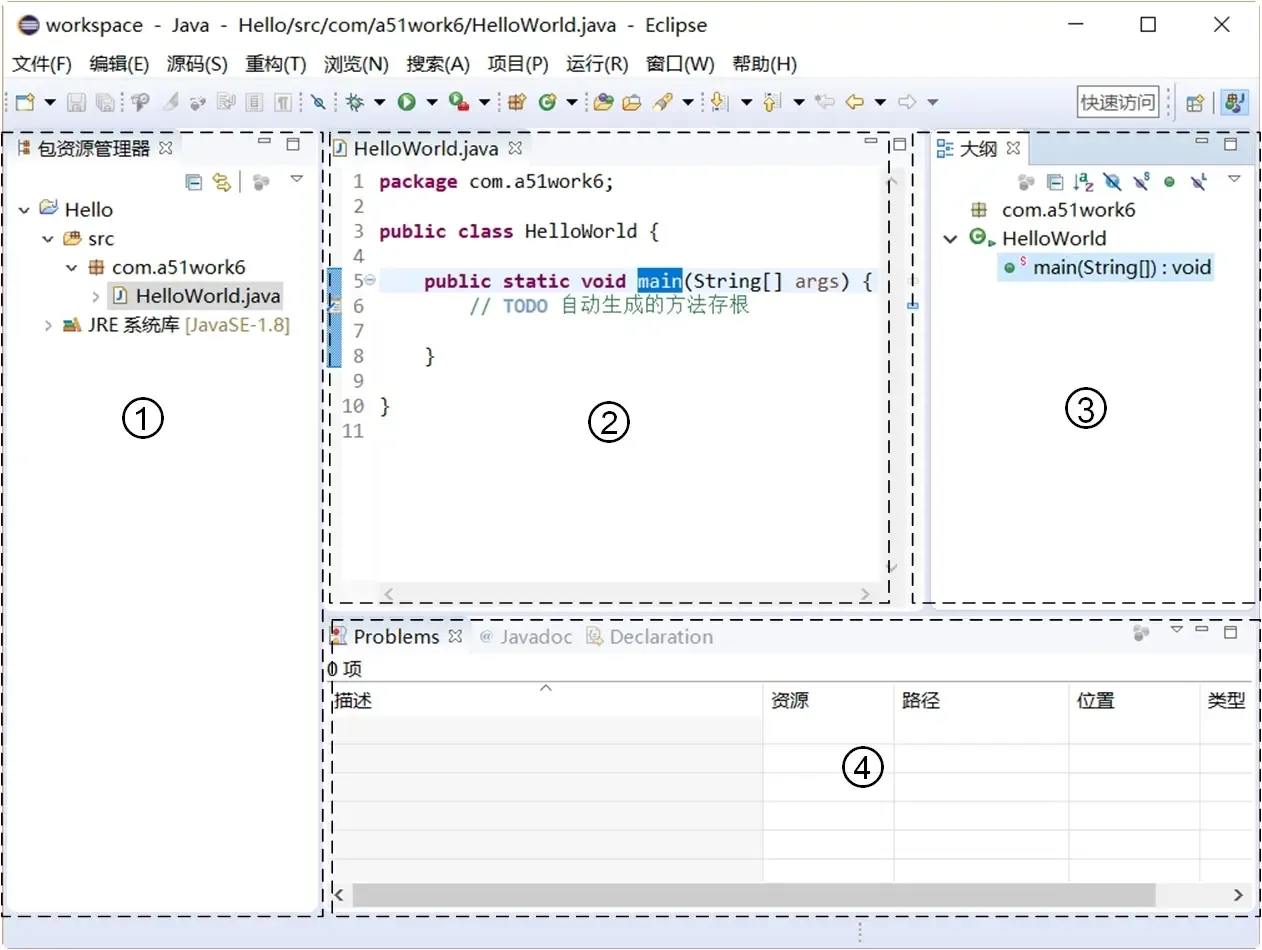The height and width of the screenshot is (950, 1262).
Task: Close the HelloWorld.java editor tab
Action: (x=515, y=148)
